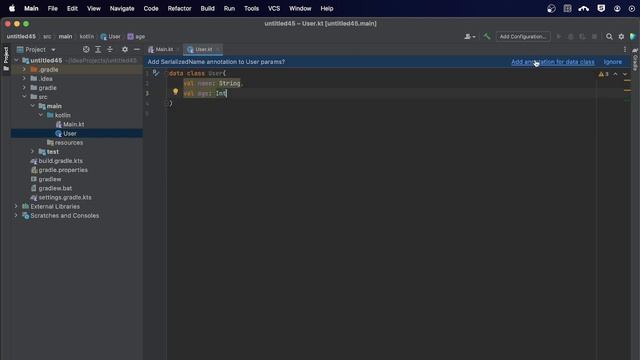The image size is (640, 360).
Task: Open the Build menu
Action: click(207, 8)
